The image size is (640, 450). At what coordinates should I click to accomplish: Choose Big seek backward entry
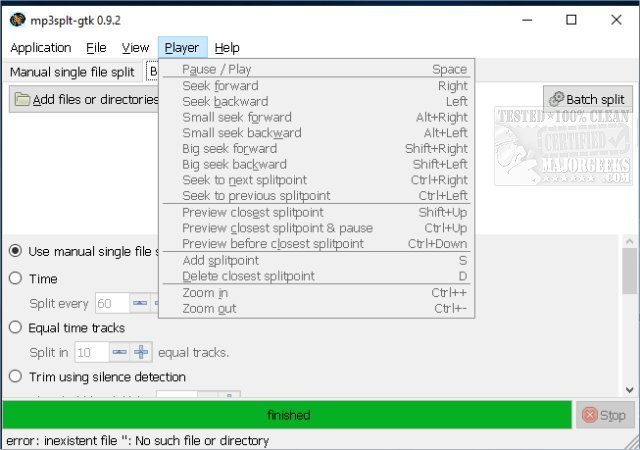tap(316, 164)
